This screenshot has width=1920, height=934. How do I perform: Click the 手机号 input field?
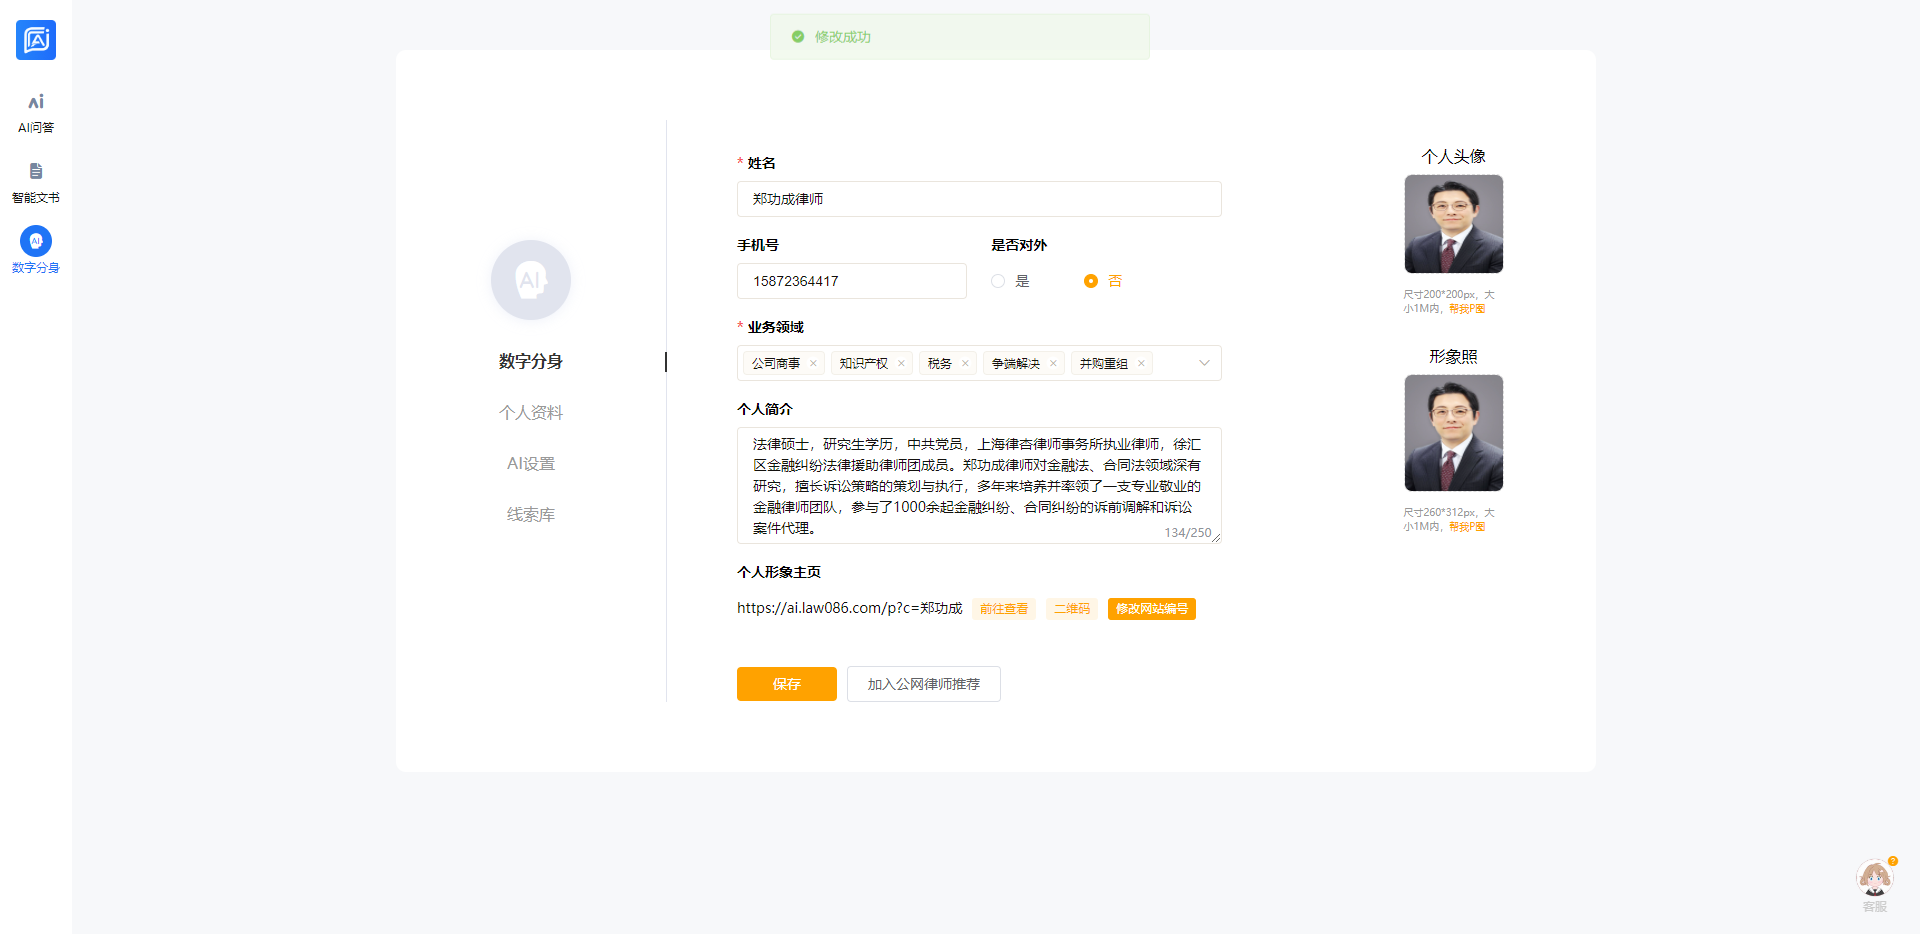point(851,281)
